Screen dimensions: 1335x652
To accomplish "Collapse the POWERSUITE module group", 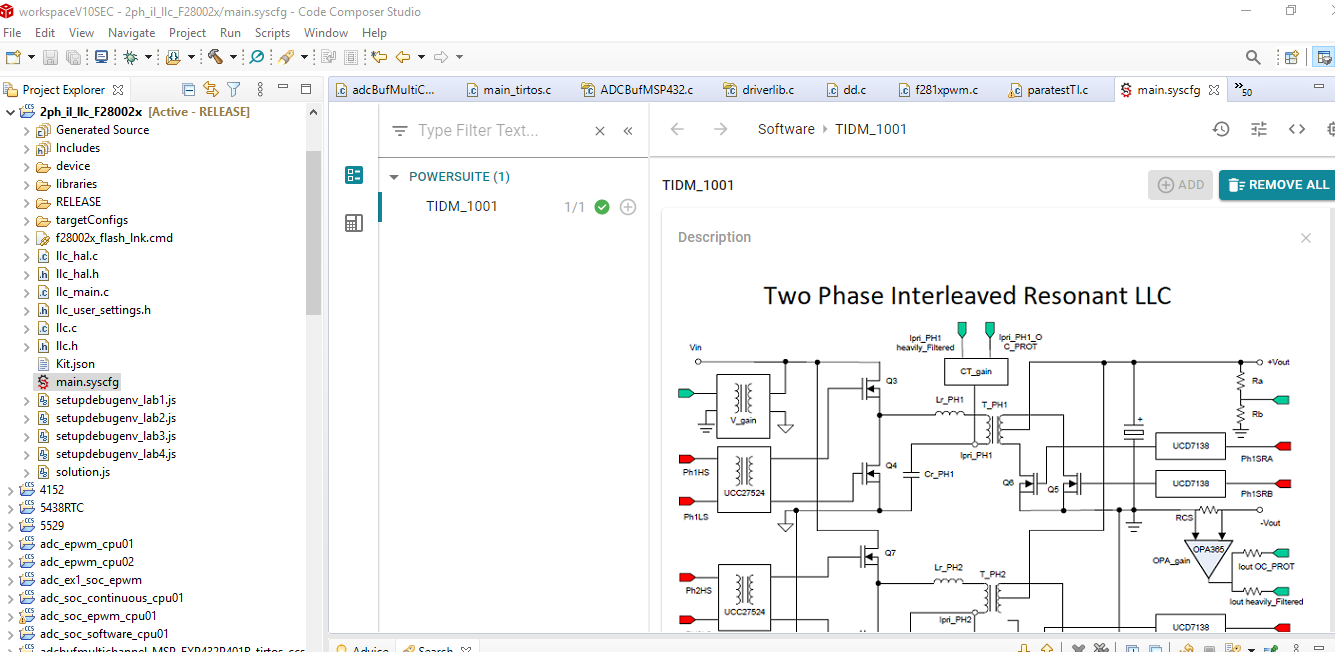I will tap(393, 177).
